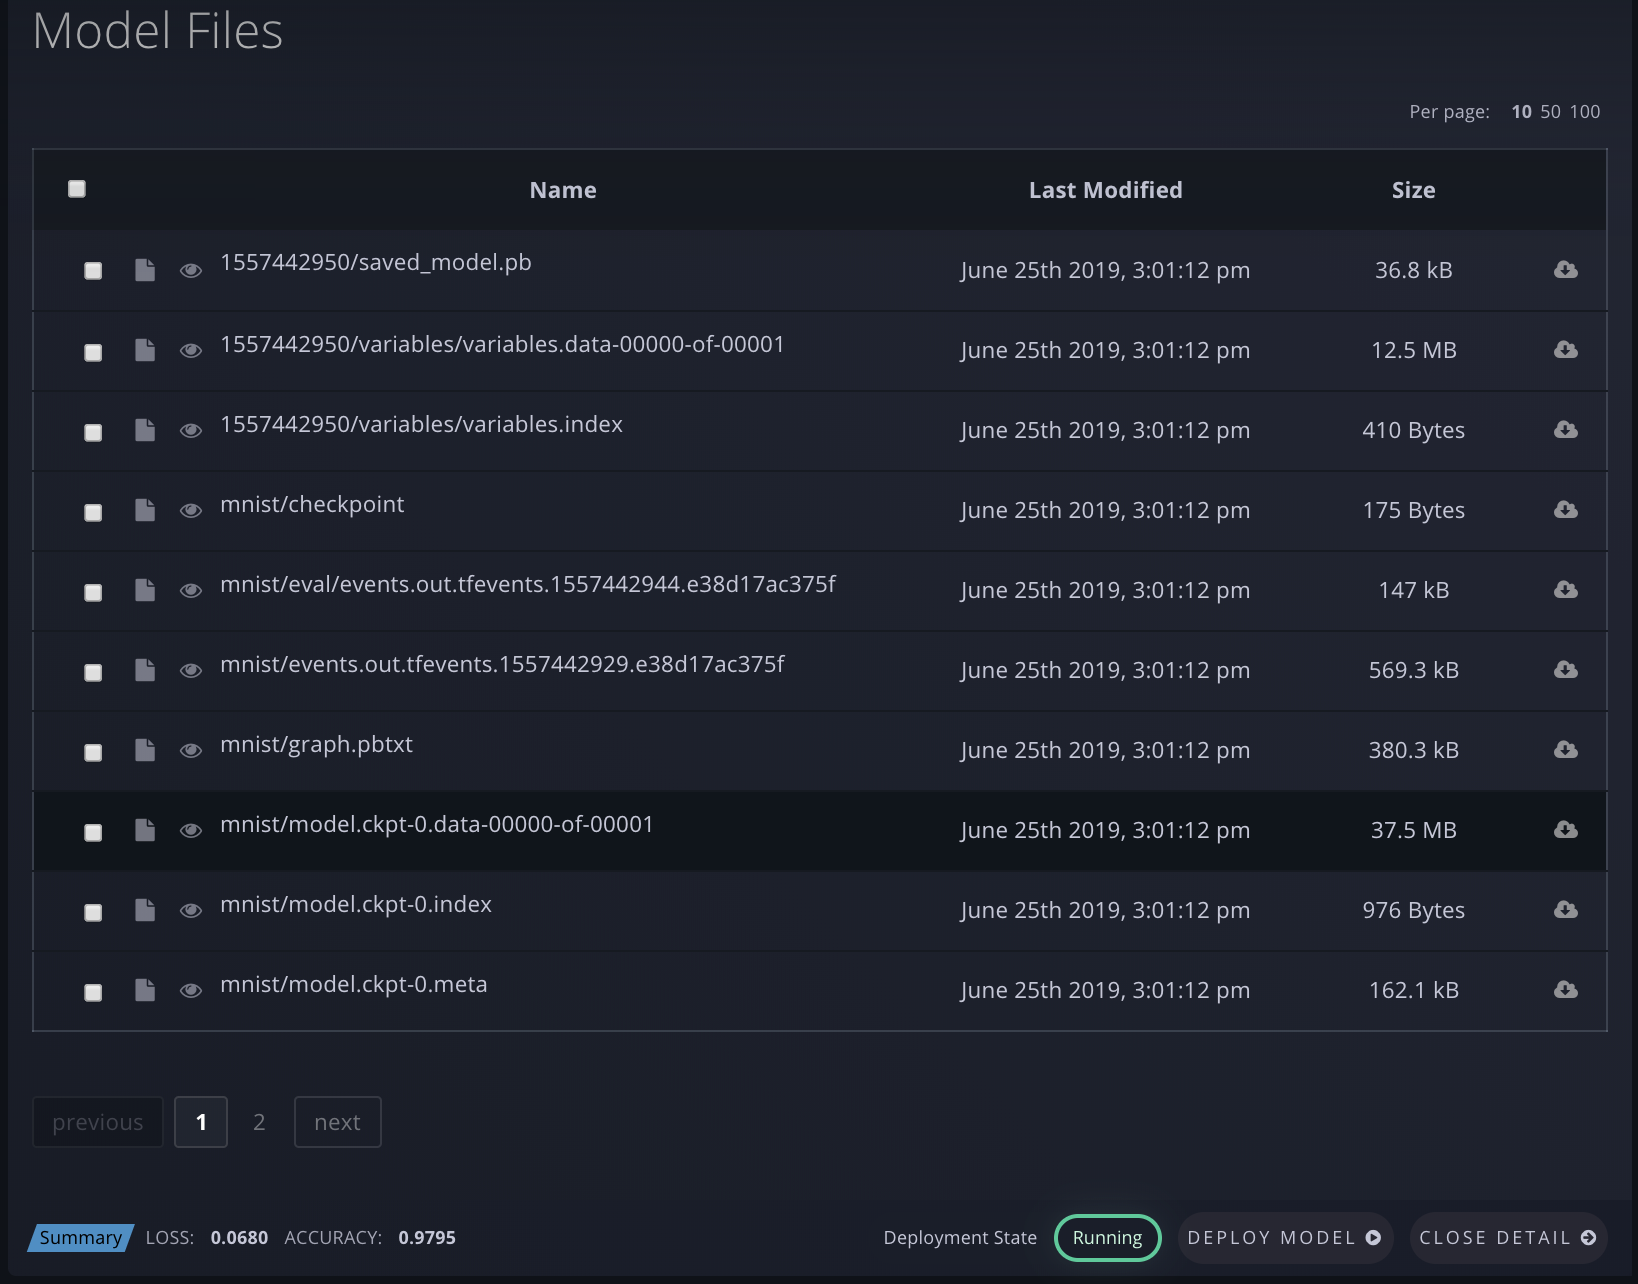This screenshot has height=1284, width=1638.
Task: Download model.ckpt-0.data-00000-of-00001 file
Action: click(x=1566, y=830)
